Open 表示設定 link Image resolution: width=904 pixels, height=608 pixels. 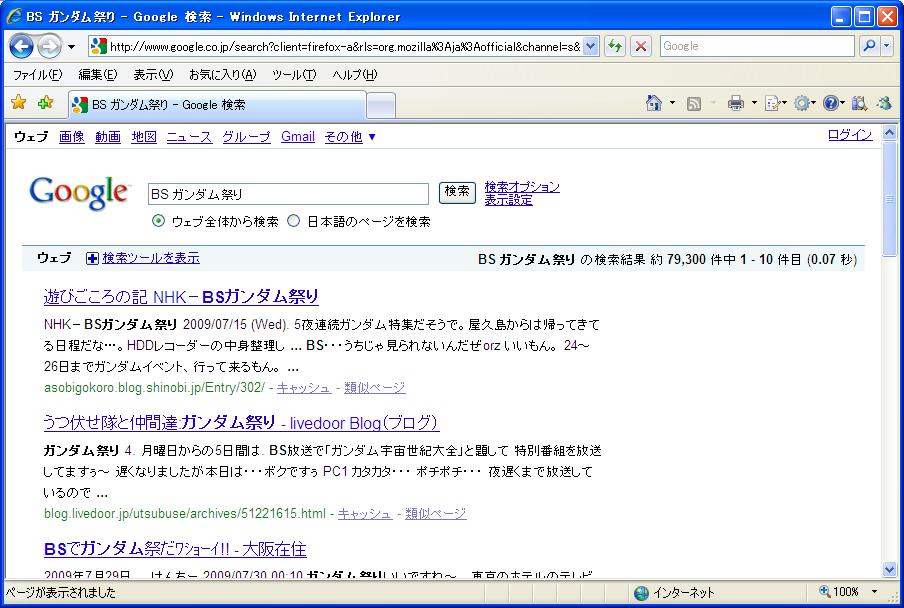[x=508, y=200]
